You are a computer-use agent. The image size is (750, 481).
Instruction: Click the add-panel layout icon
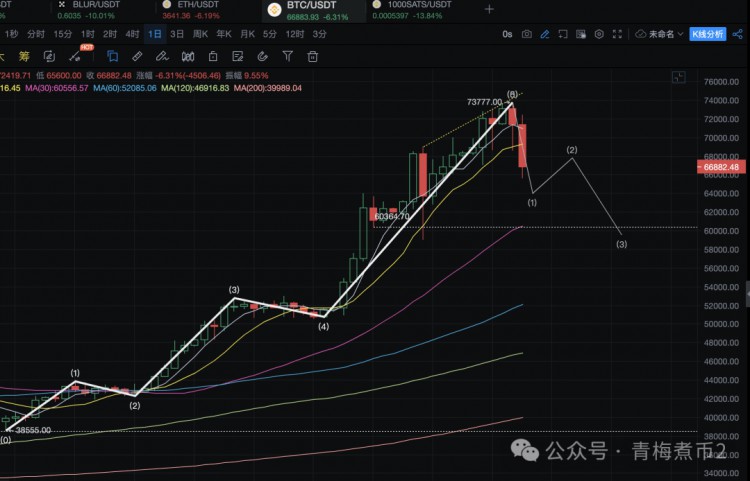pyautogui.click(x=563, y=34)
